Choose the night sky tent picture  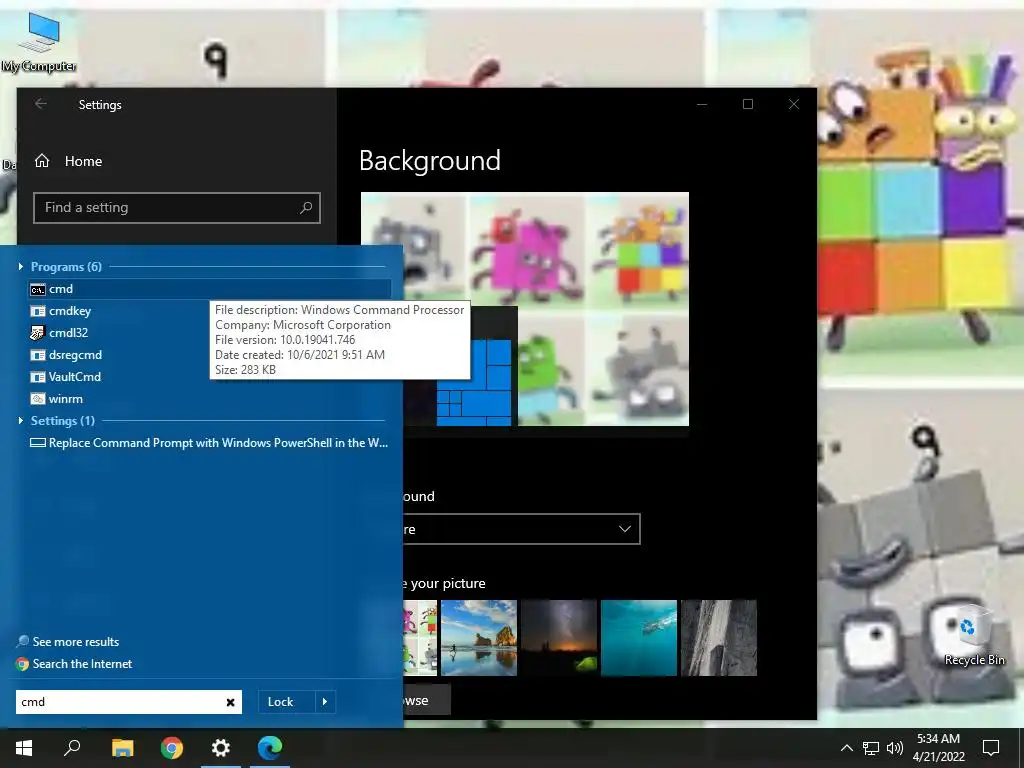(559, 637)
